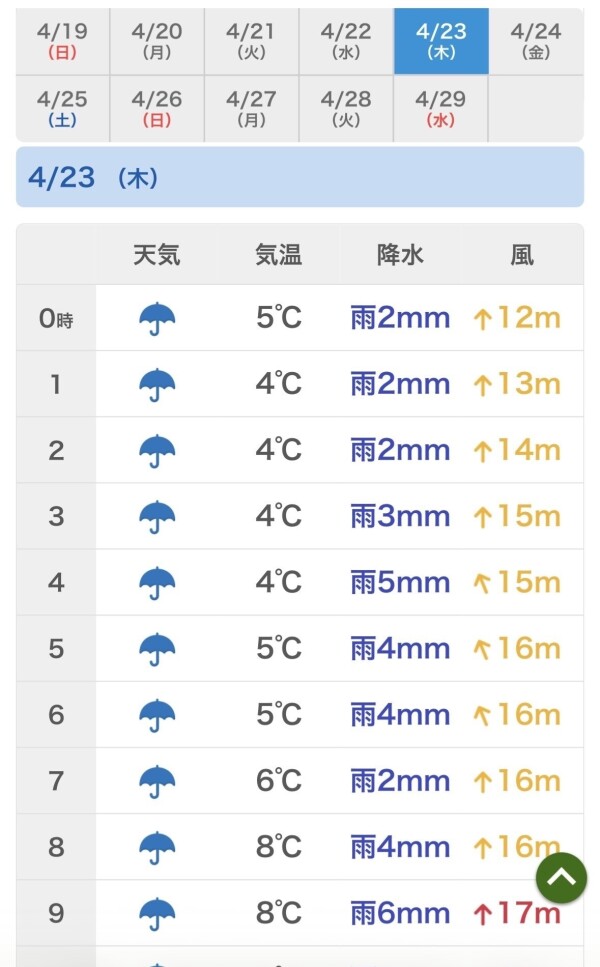600x967 pixels.
Task: Click the wind arrow icon next to 14m
Action: (483, 452)
